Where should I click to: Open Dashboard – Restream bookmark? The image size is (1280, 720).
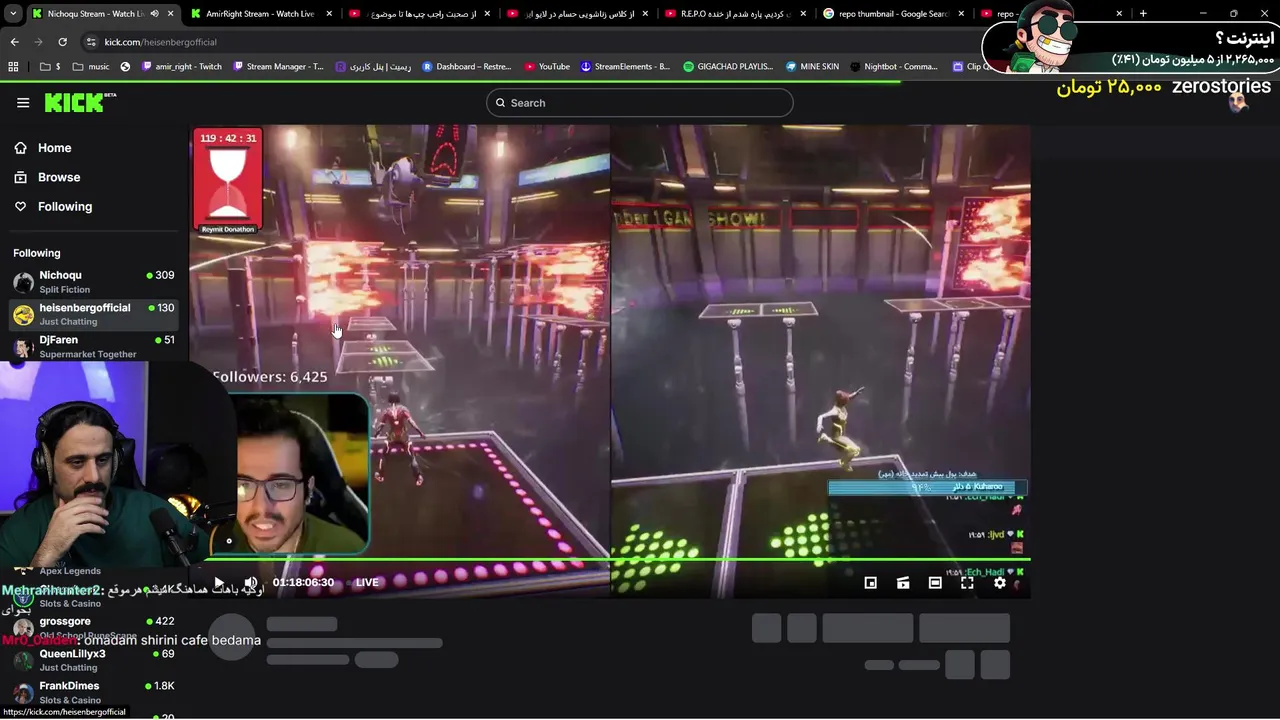click(467, 67)
